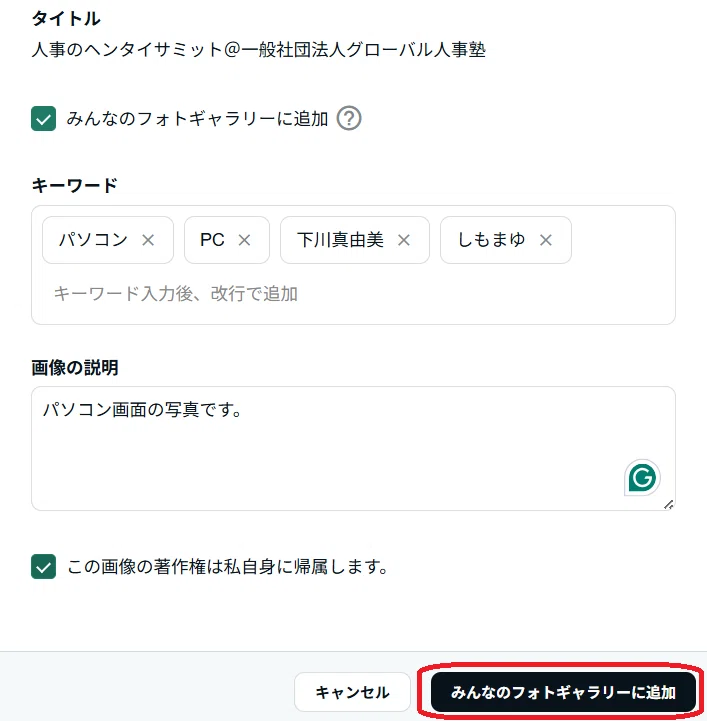This screenshot has width=707, height=721.
Task: Select the 下川真由美 keyword chip label
Action: coord(340,240)
